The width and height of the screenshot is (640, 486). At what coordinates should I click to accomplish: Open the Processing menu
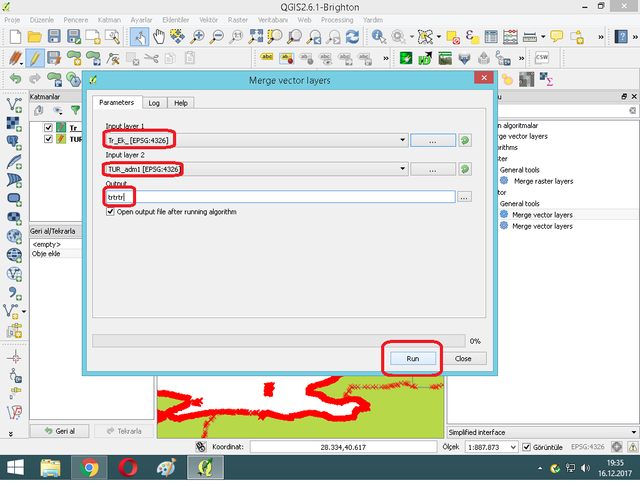tap(337, 20)
